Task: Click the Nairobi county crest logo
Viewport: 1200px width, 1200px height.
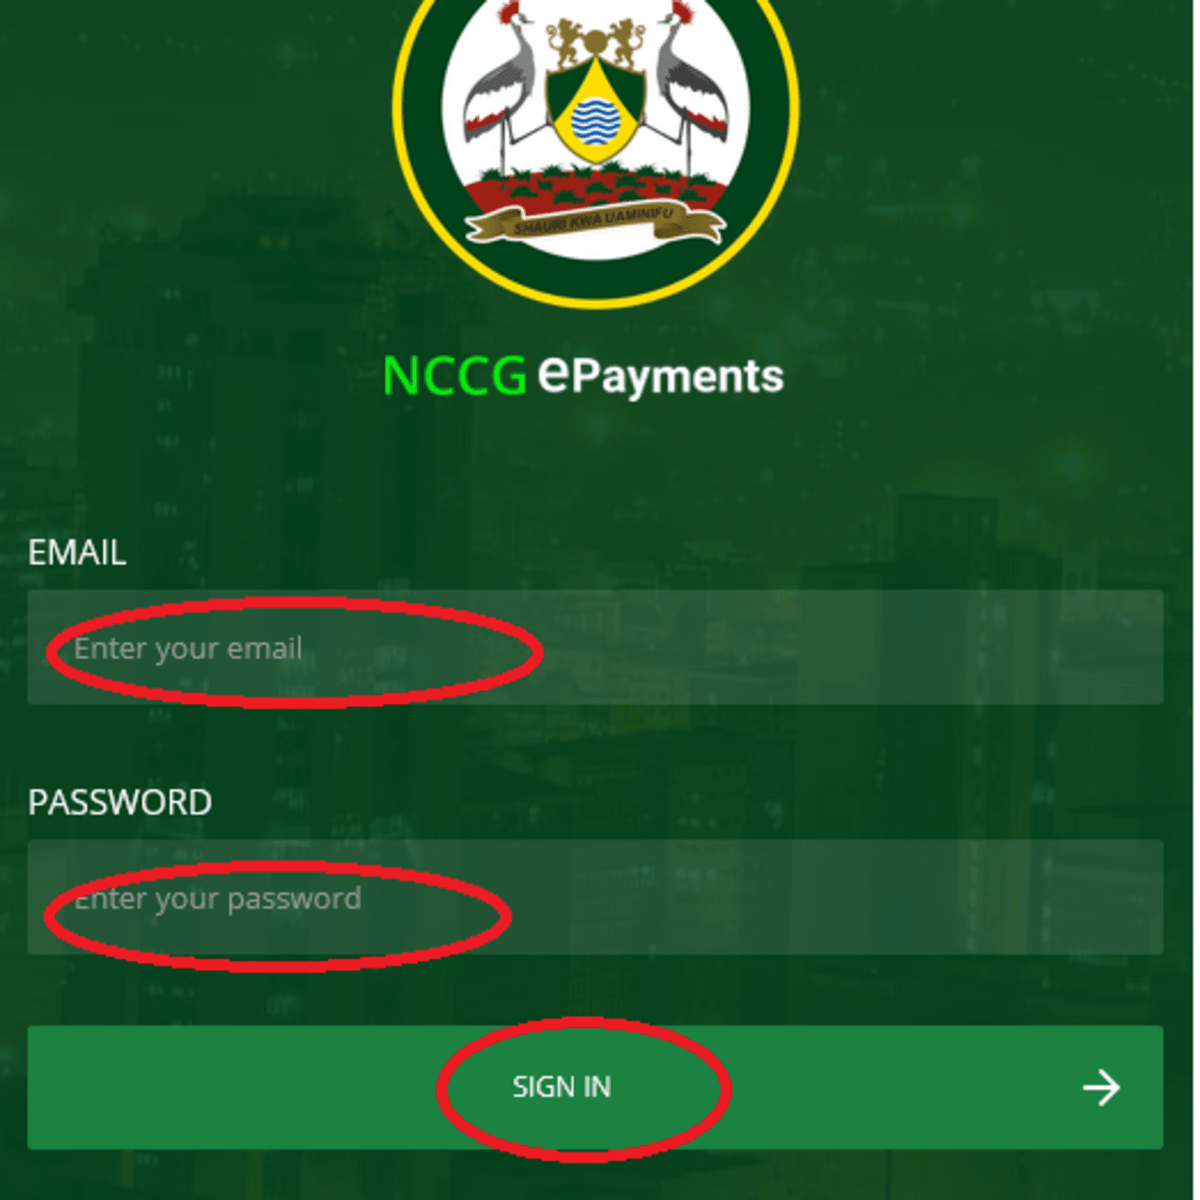Action: click(x=596, y=128)
